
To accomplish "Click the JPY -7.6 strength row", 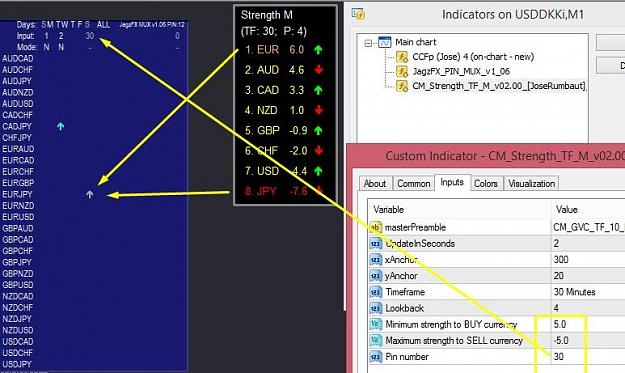I will pos(284,191).
